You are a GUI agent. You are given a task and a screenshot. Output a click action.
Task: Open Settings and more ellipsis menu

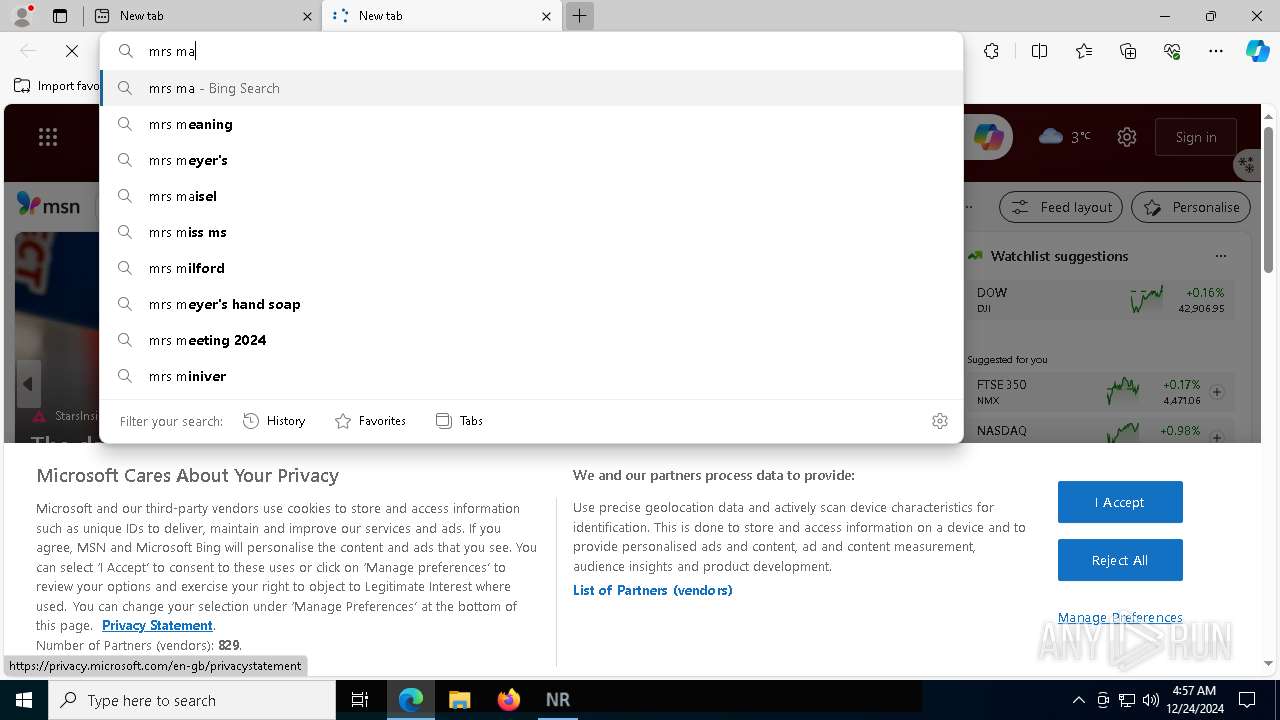click(x=1216, y=51)
